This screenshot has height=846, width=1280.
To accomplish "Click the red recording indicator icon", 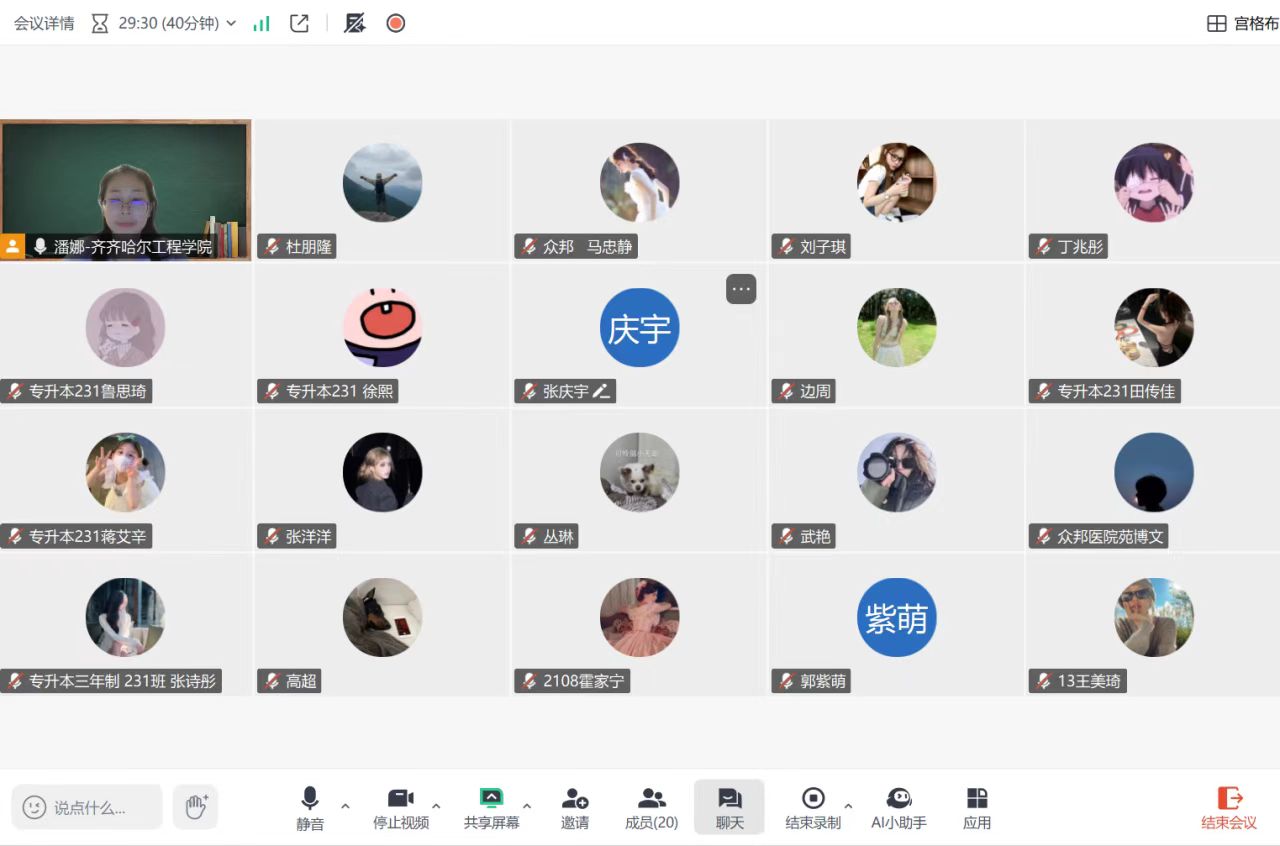I will pos(396,23).
